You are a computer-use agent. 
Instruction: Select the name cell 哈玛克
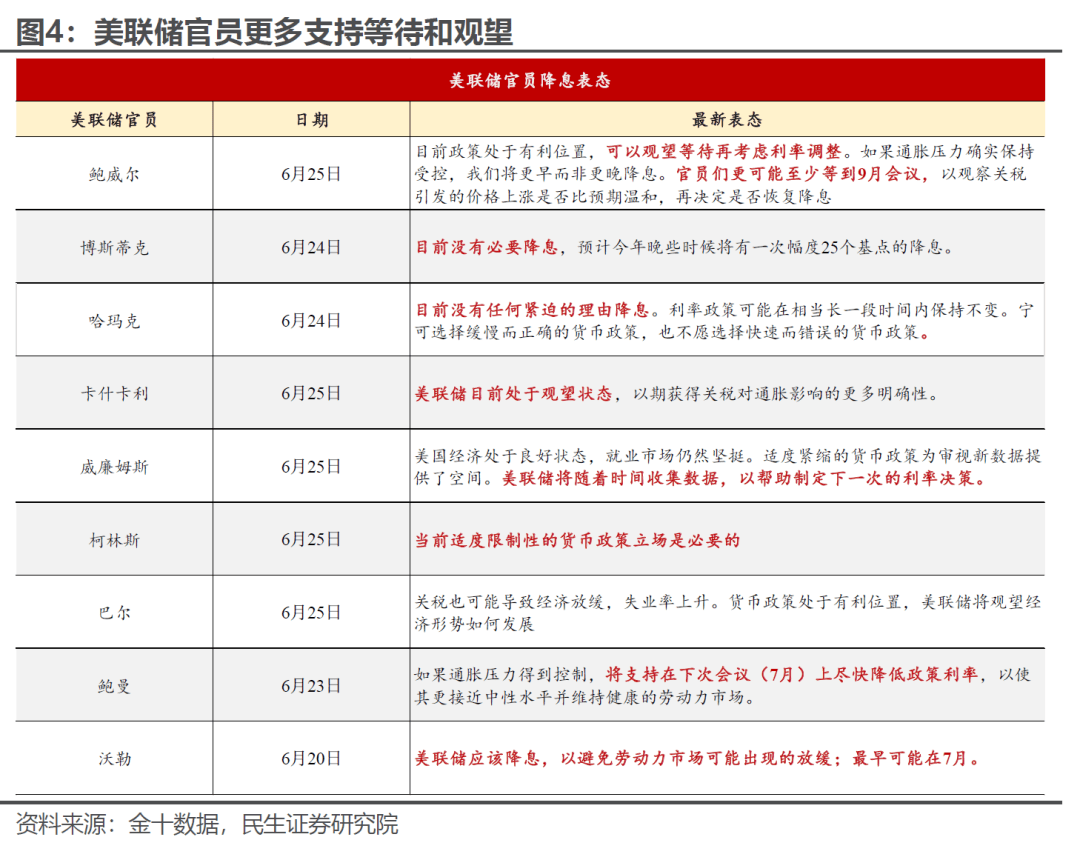(114, 321)
